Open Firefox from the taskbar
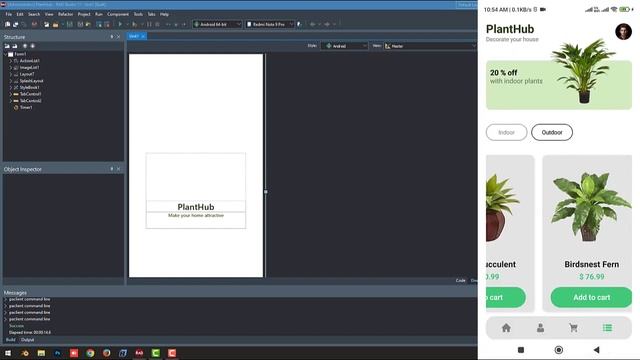Viewport: 640px width, 360px height. 107,353
